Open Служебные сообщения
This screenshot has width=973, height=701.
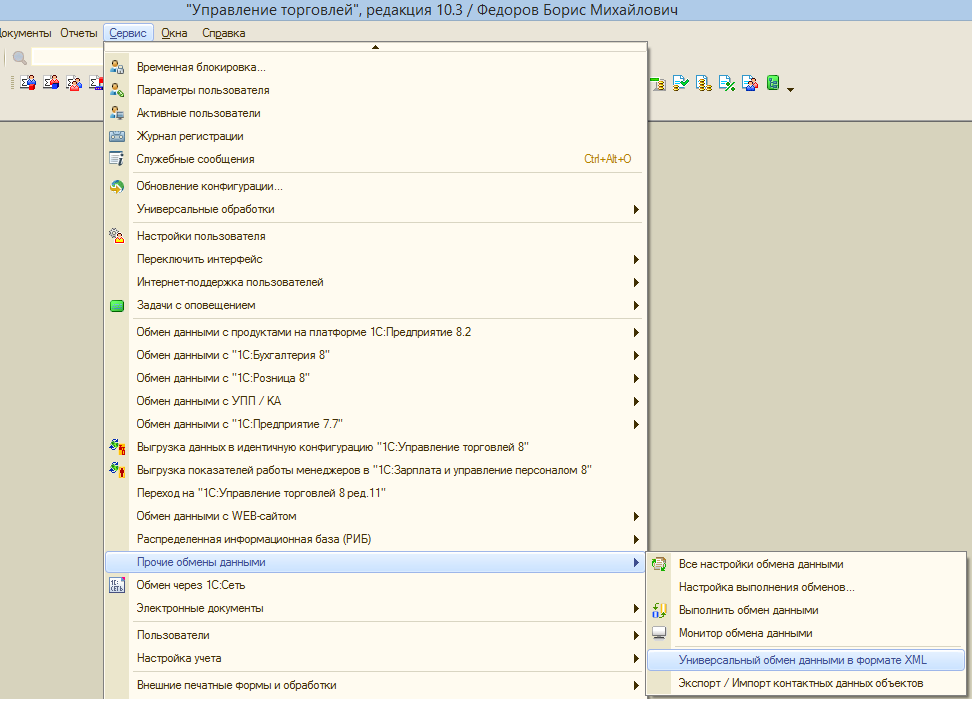(376, 159)
